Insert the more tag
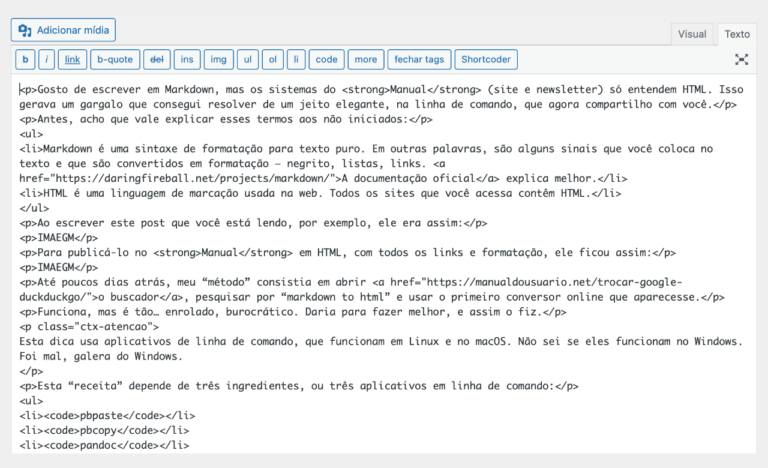 point(366,59)
